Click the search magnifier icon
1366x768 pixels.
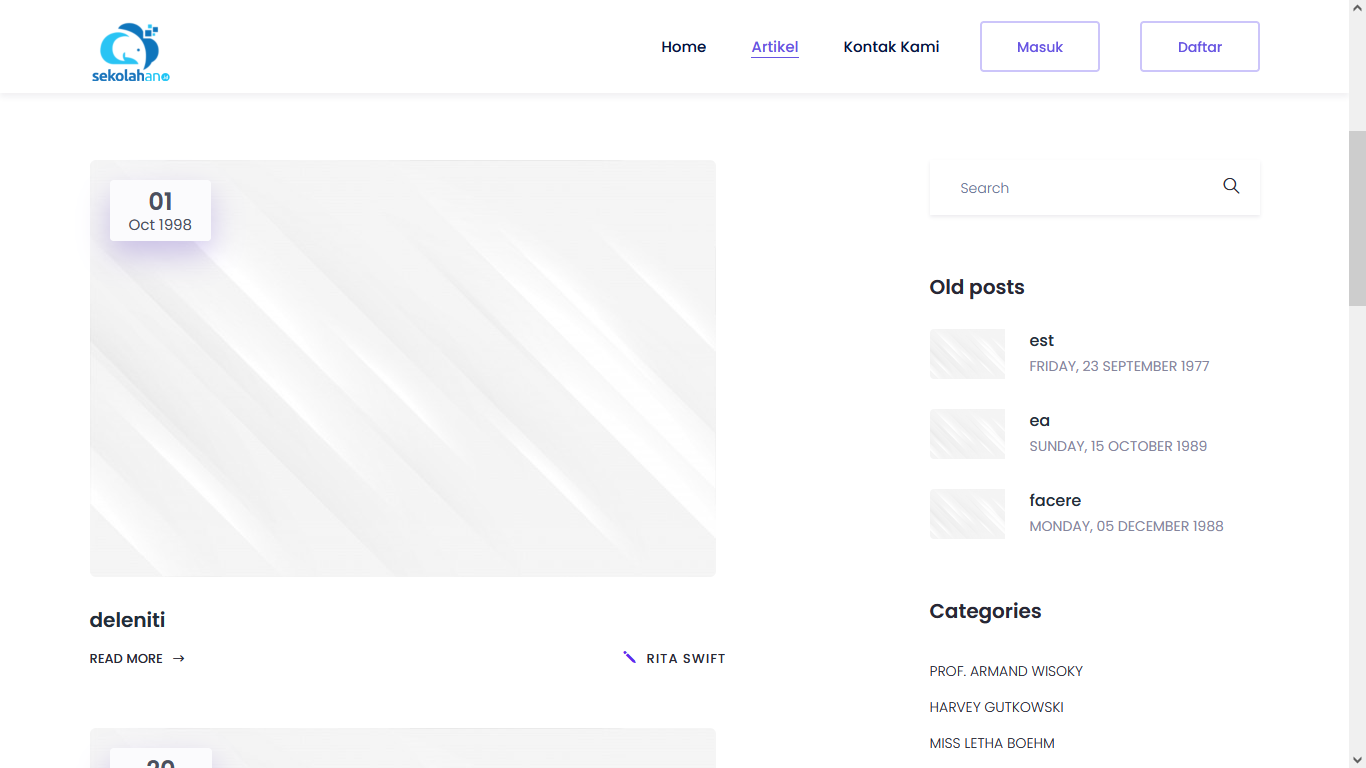point(1231,186)
